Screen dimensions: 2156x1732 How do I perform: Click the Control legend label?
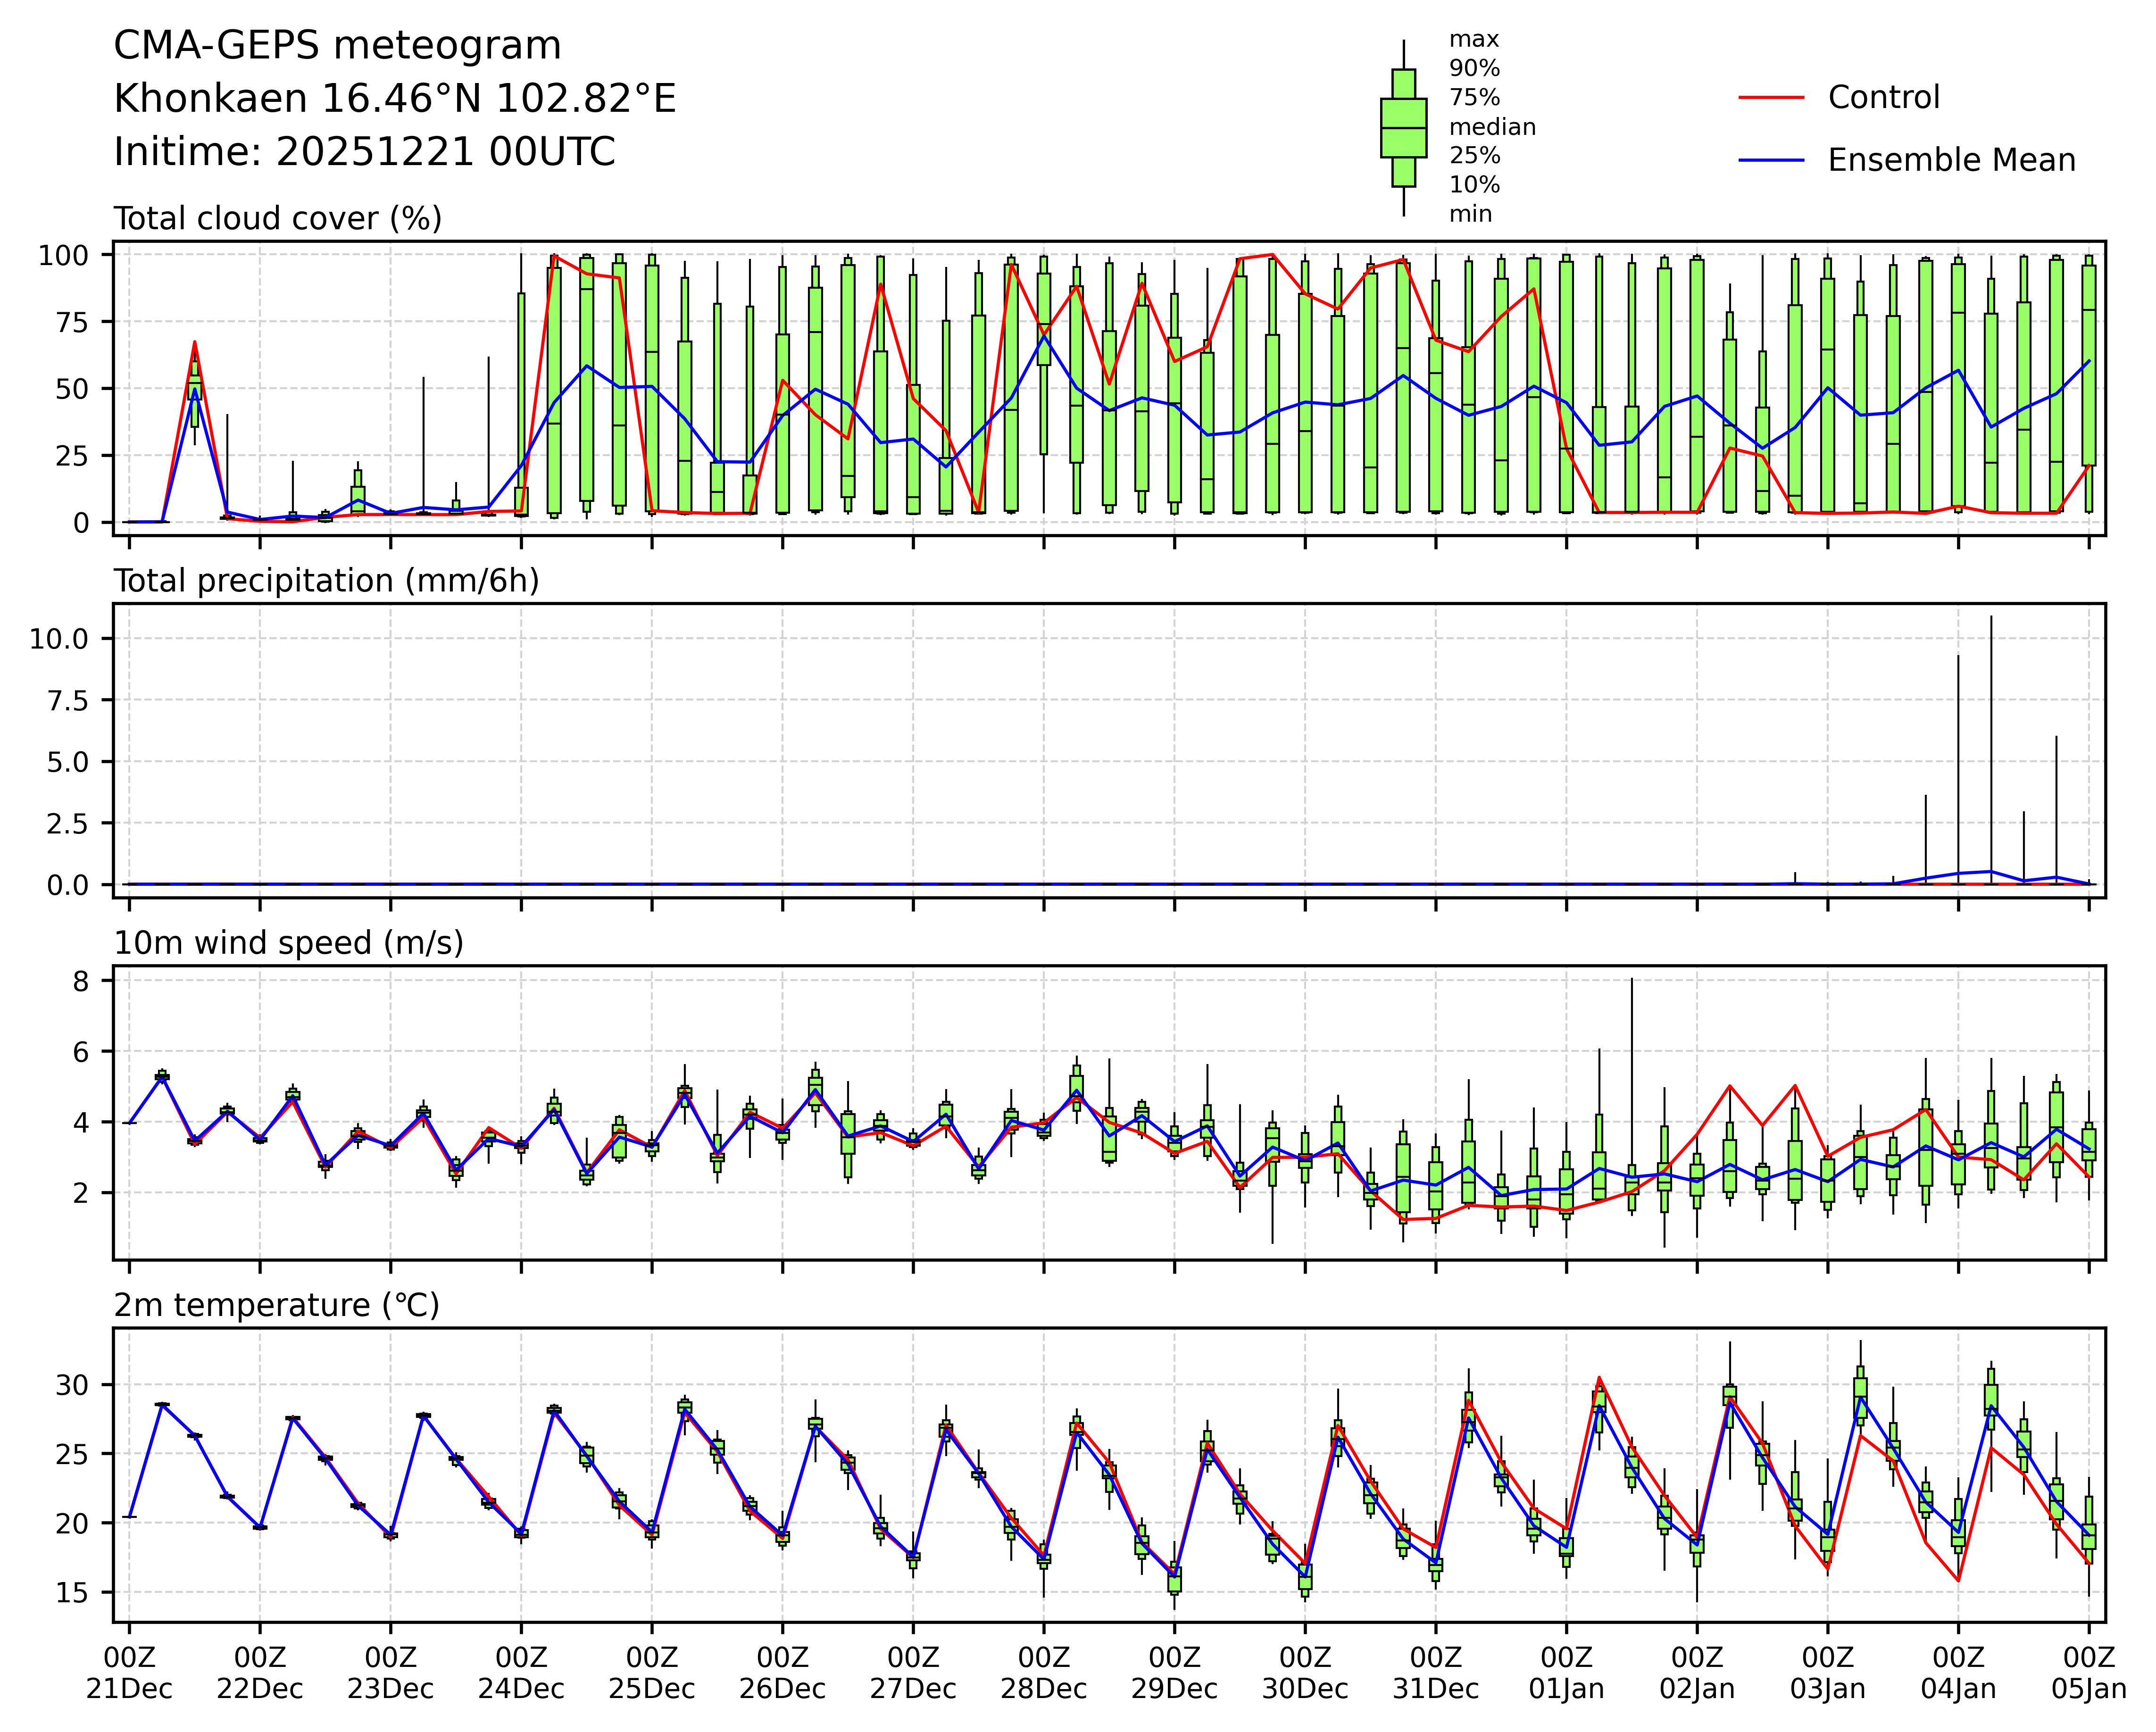coord(1883,98)
